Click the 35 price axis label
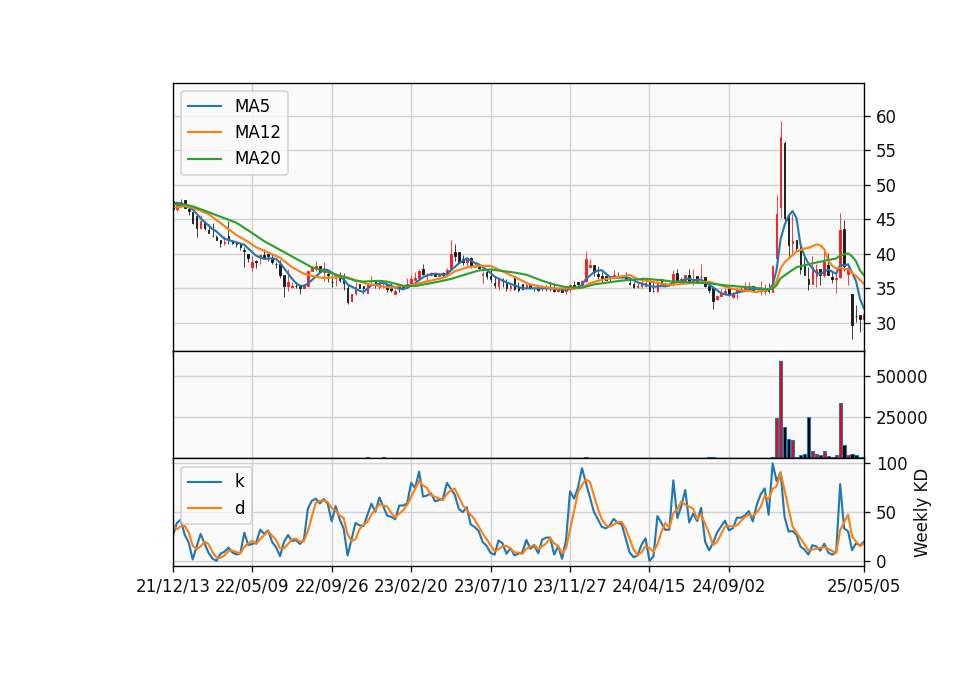 pos(885,289)
